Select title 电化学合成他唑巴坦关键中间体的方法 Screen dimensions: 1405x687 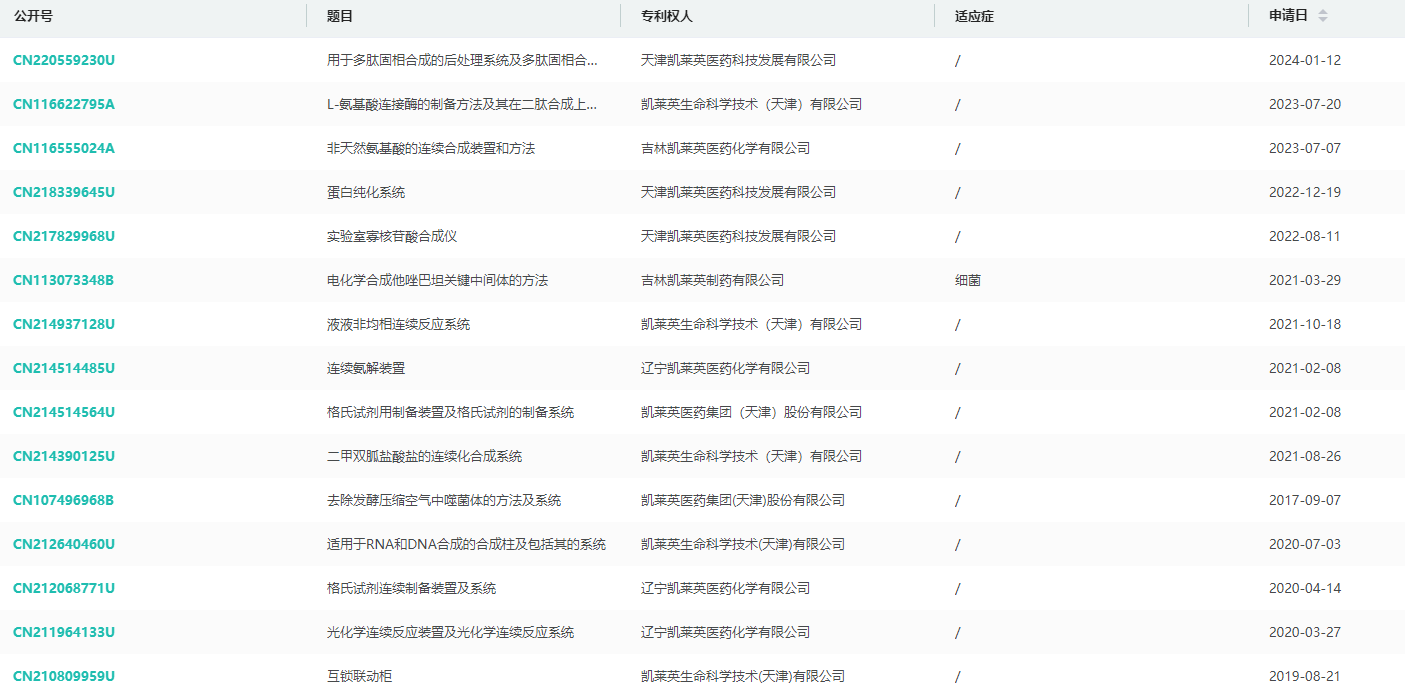click(x=437, y=280)
